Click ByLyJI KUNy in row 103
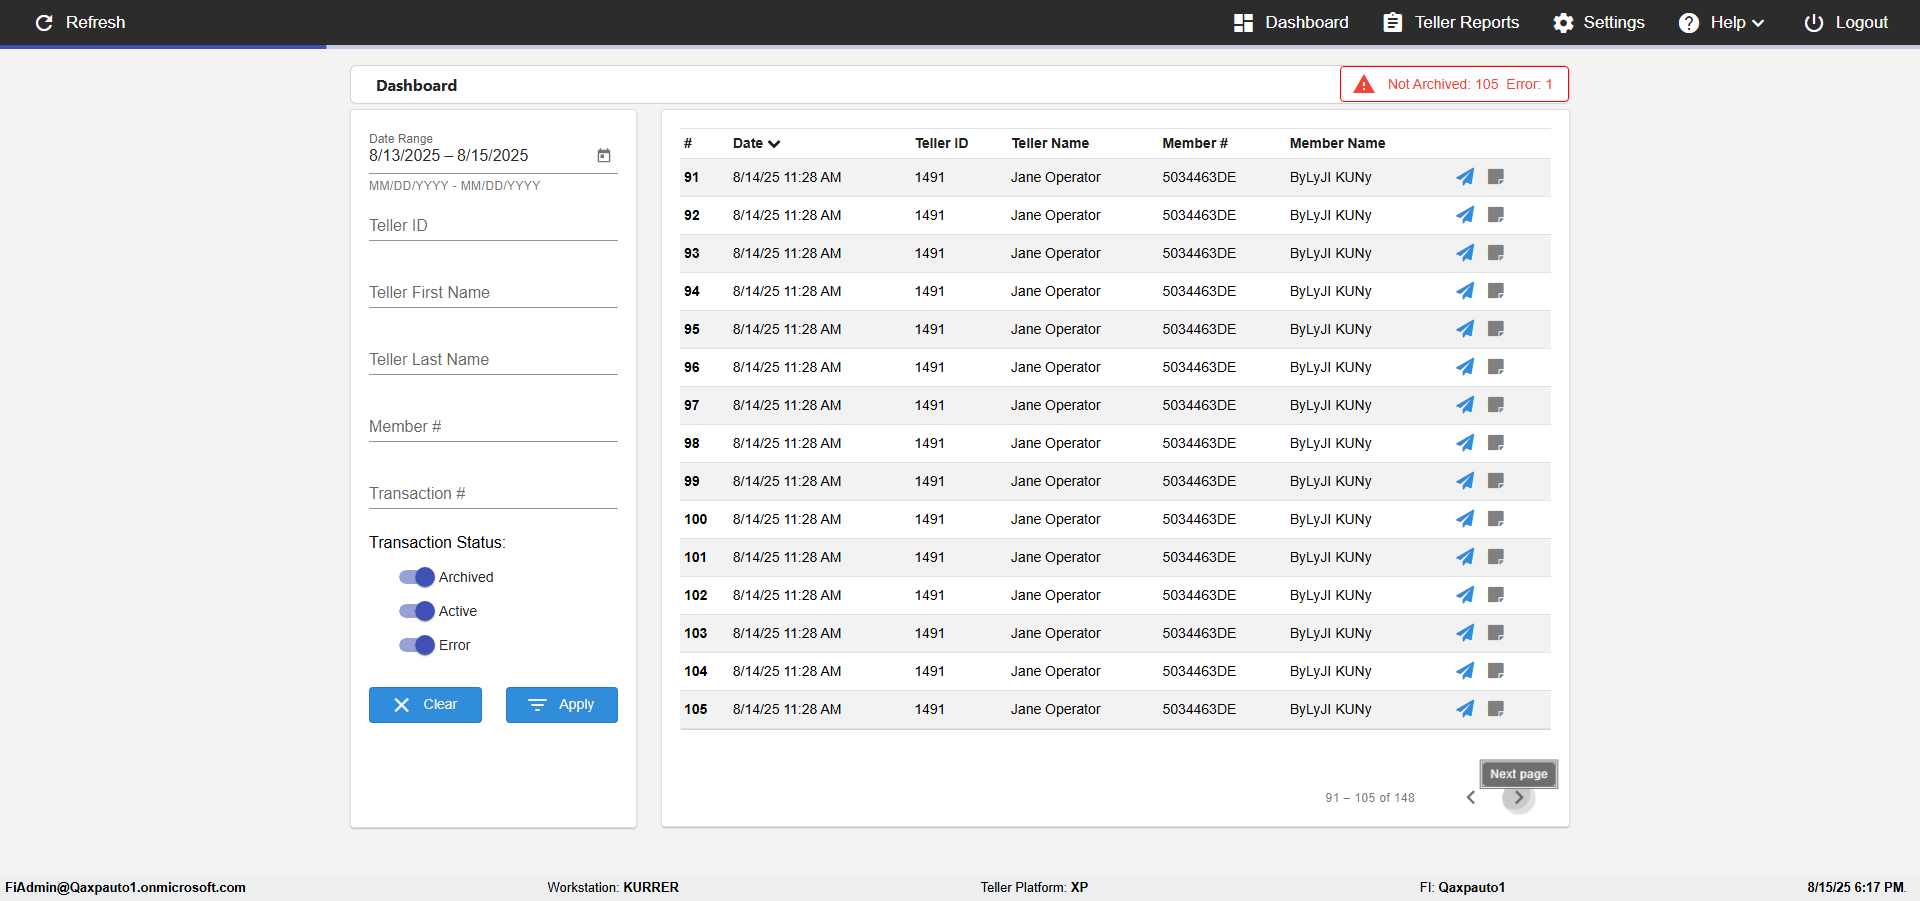The height and width of the screenshot is (901, 1920). point(1330,634)
